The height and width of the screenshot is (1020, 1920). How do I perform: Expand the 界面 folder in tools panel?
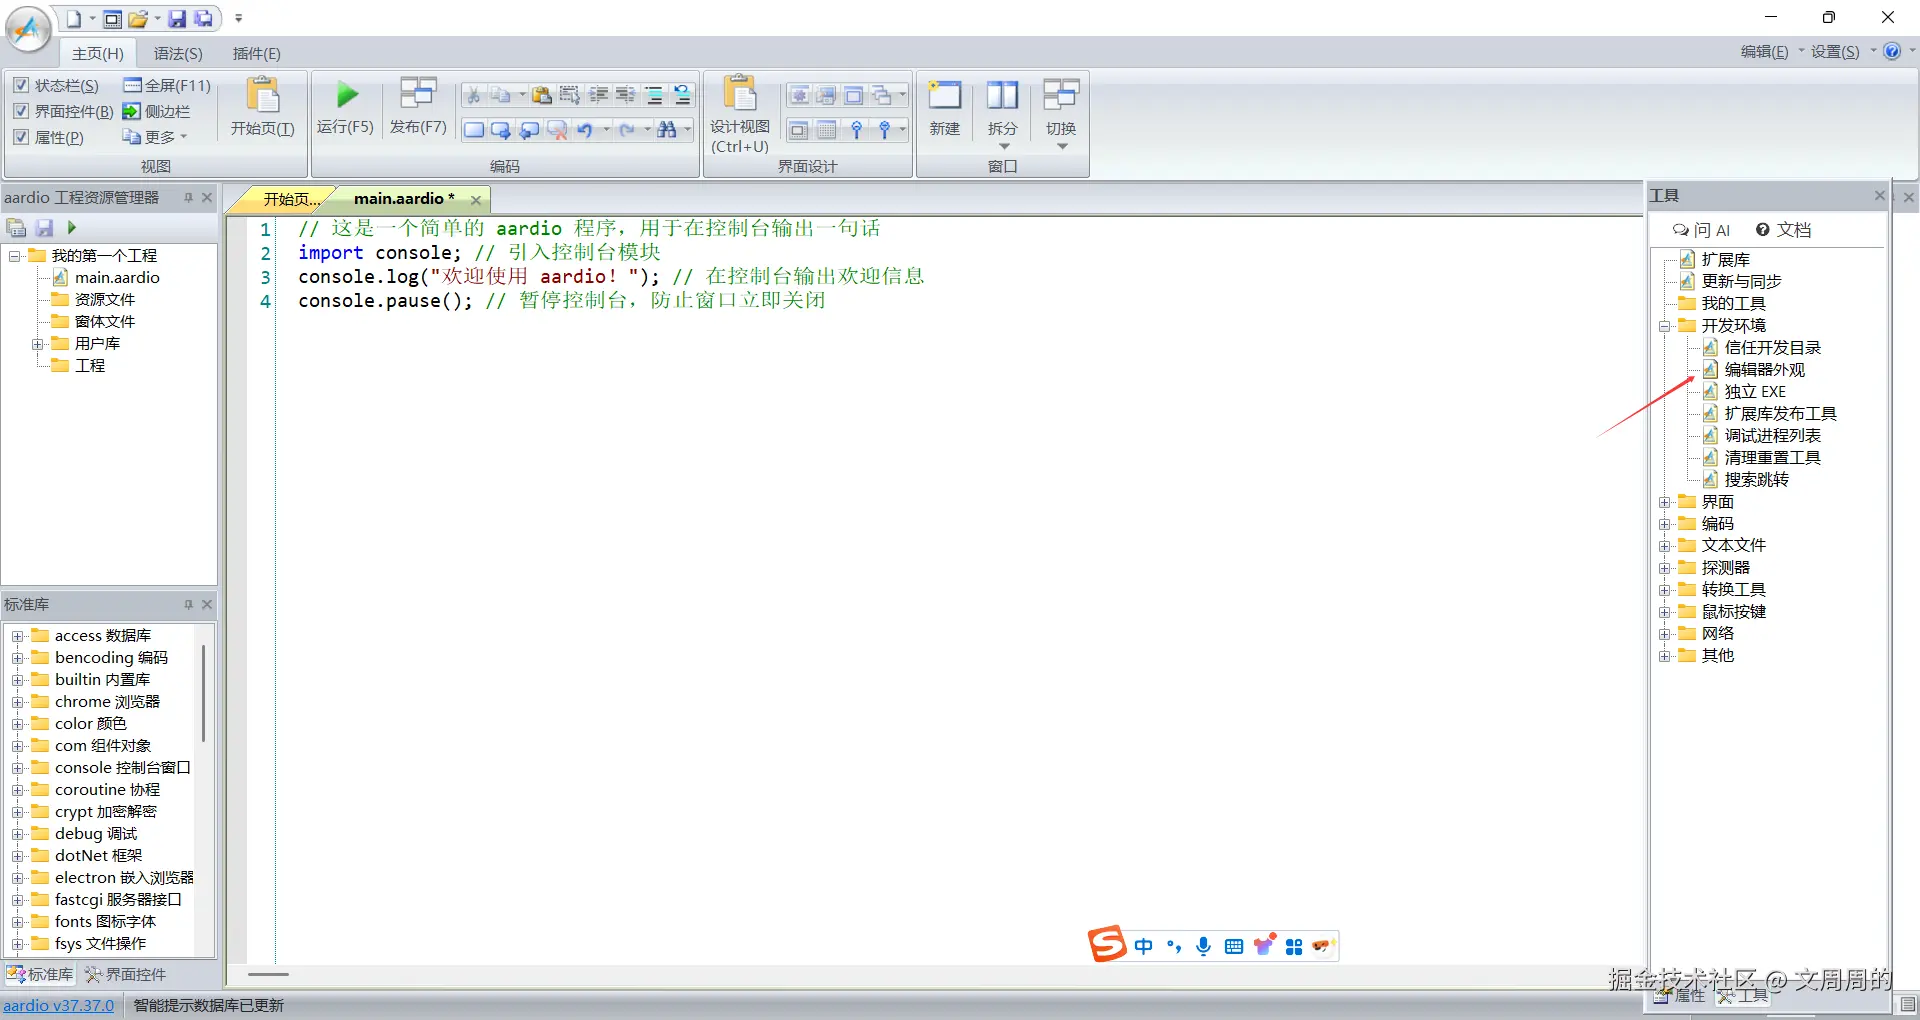click(x=1664, y=502)
